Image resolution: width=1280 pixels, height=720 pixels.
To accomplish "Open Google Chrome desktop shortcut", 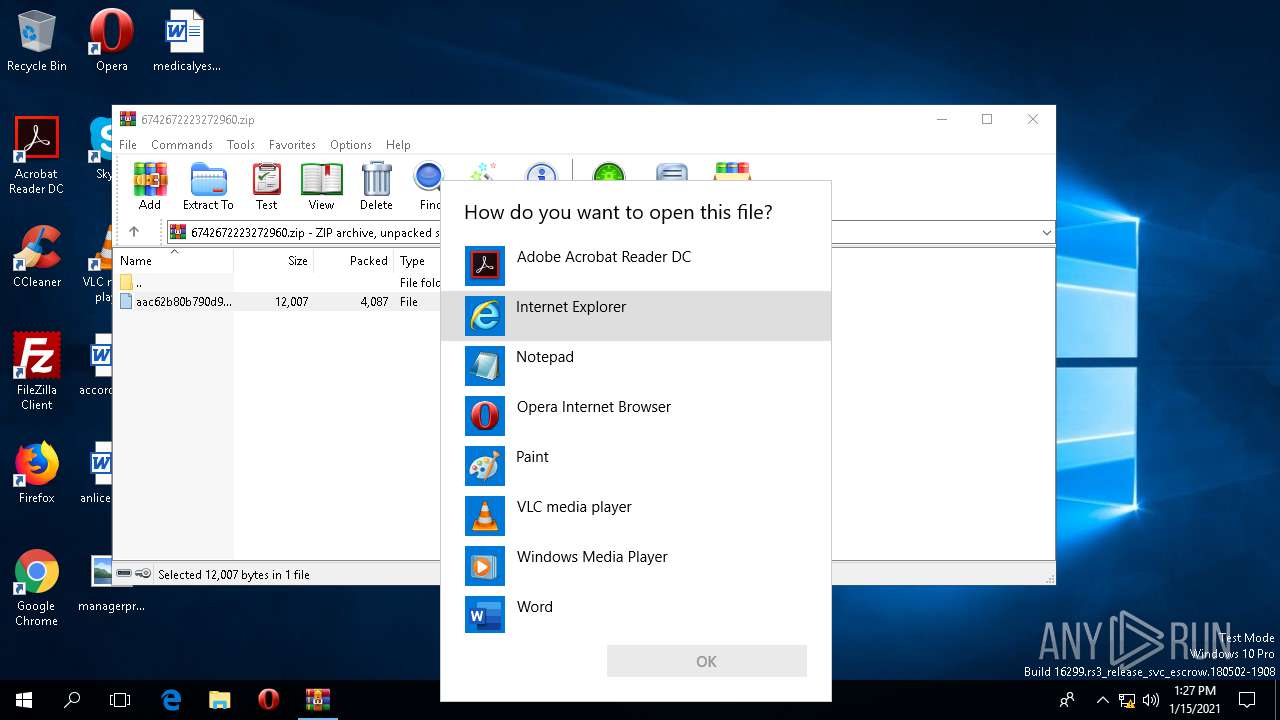I will click(37, 588).
